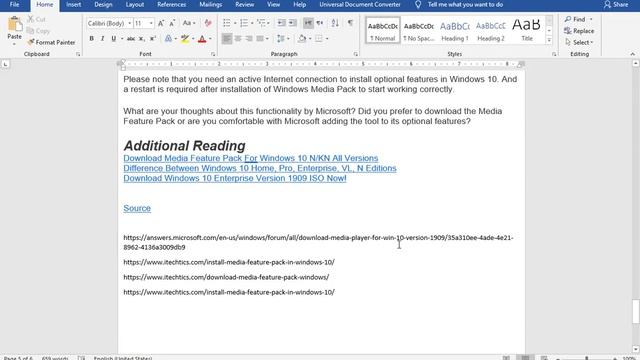Open the Paragraph dialog launcher
This screenshot has width=640, height=360.
(x=356, y=54)
